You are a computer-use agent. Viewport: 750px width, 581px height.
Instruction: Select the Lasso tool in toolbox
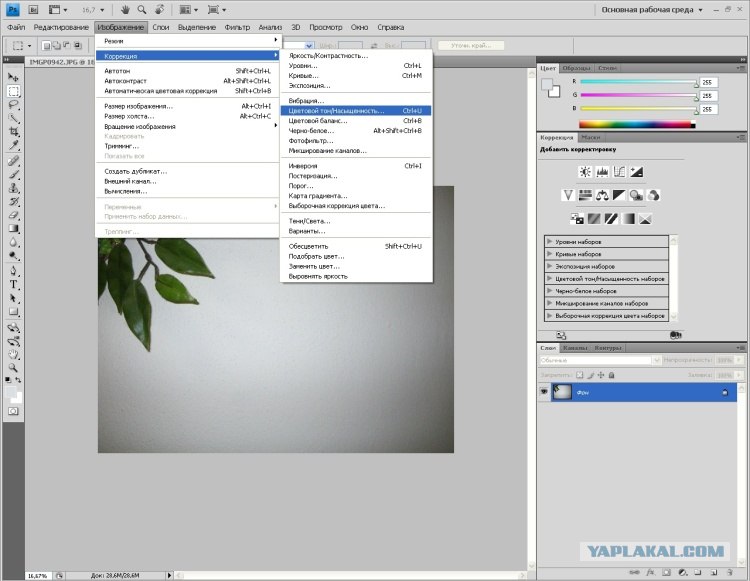(13, 105)
